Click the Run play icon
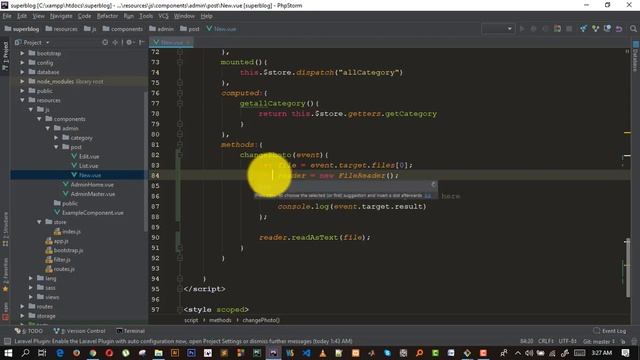 tap(522, 29)
